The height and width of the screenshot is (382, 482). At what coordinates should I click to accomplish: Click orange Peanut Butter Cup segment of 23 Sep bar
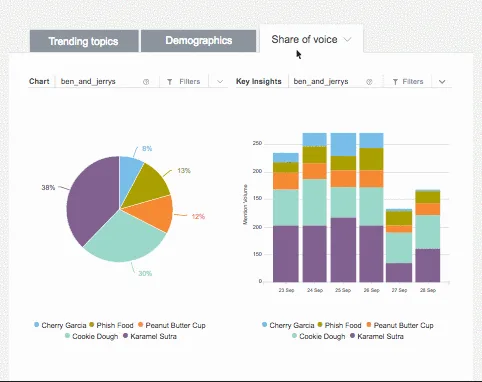pyautogui.click(x=286, y=181)
